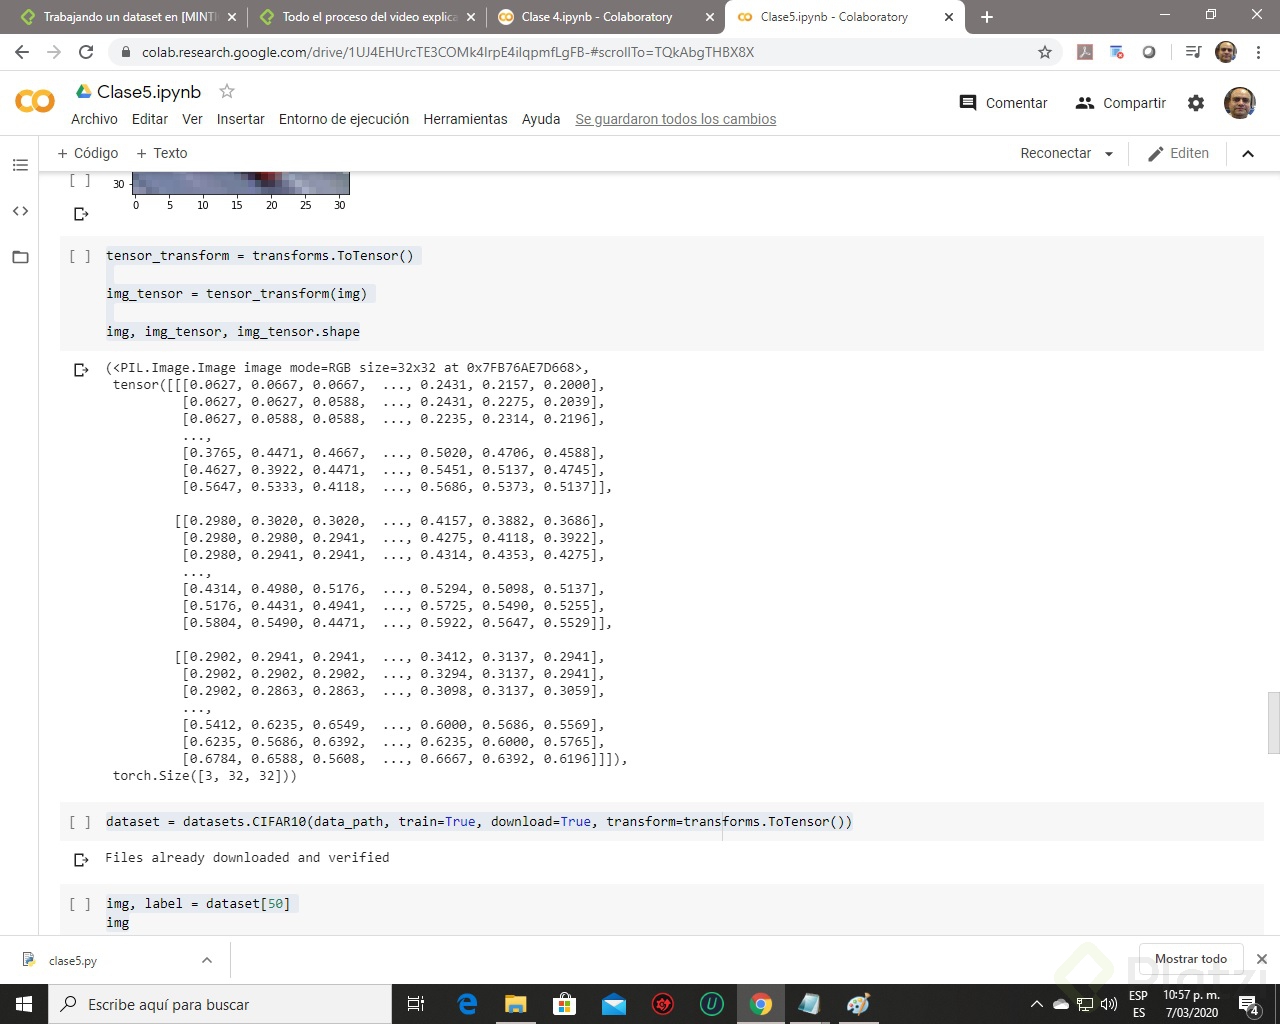Click the Colab logo
Viewport: 1280px width, 1024px height.
(35, 101)
